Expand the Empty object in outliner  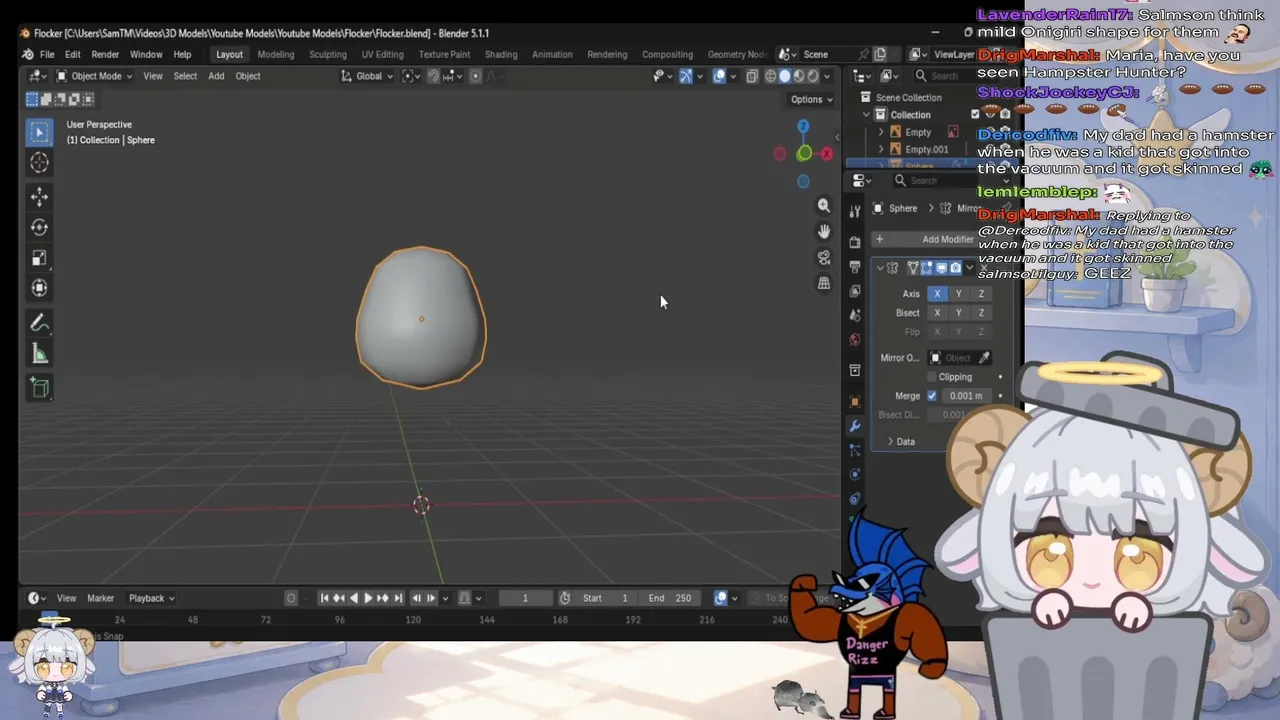point(881,132)
